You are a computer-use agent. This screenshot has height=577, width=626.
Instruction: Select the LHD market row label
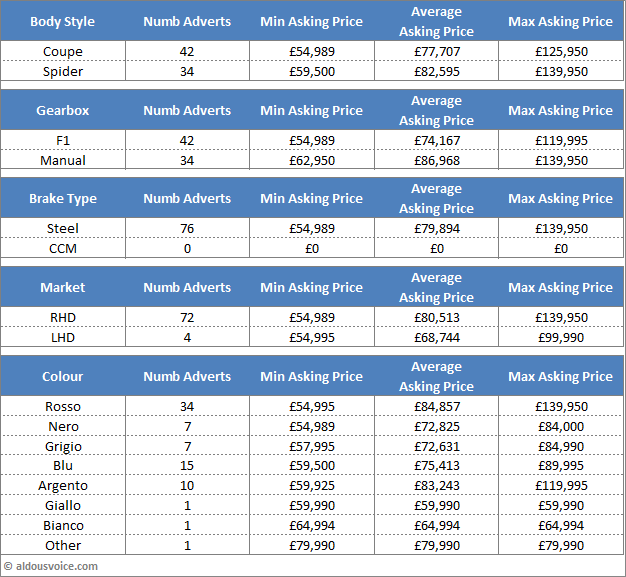[63, 338]
